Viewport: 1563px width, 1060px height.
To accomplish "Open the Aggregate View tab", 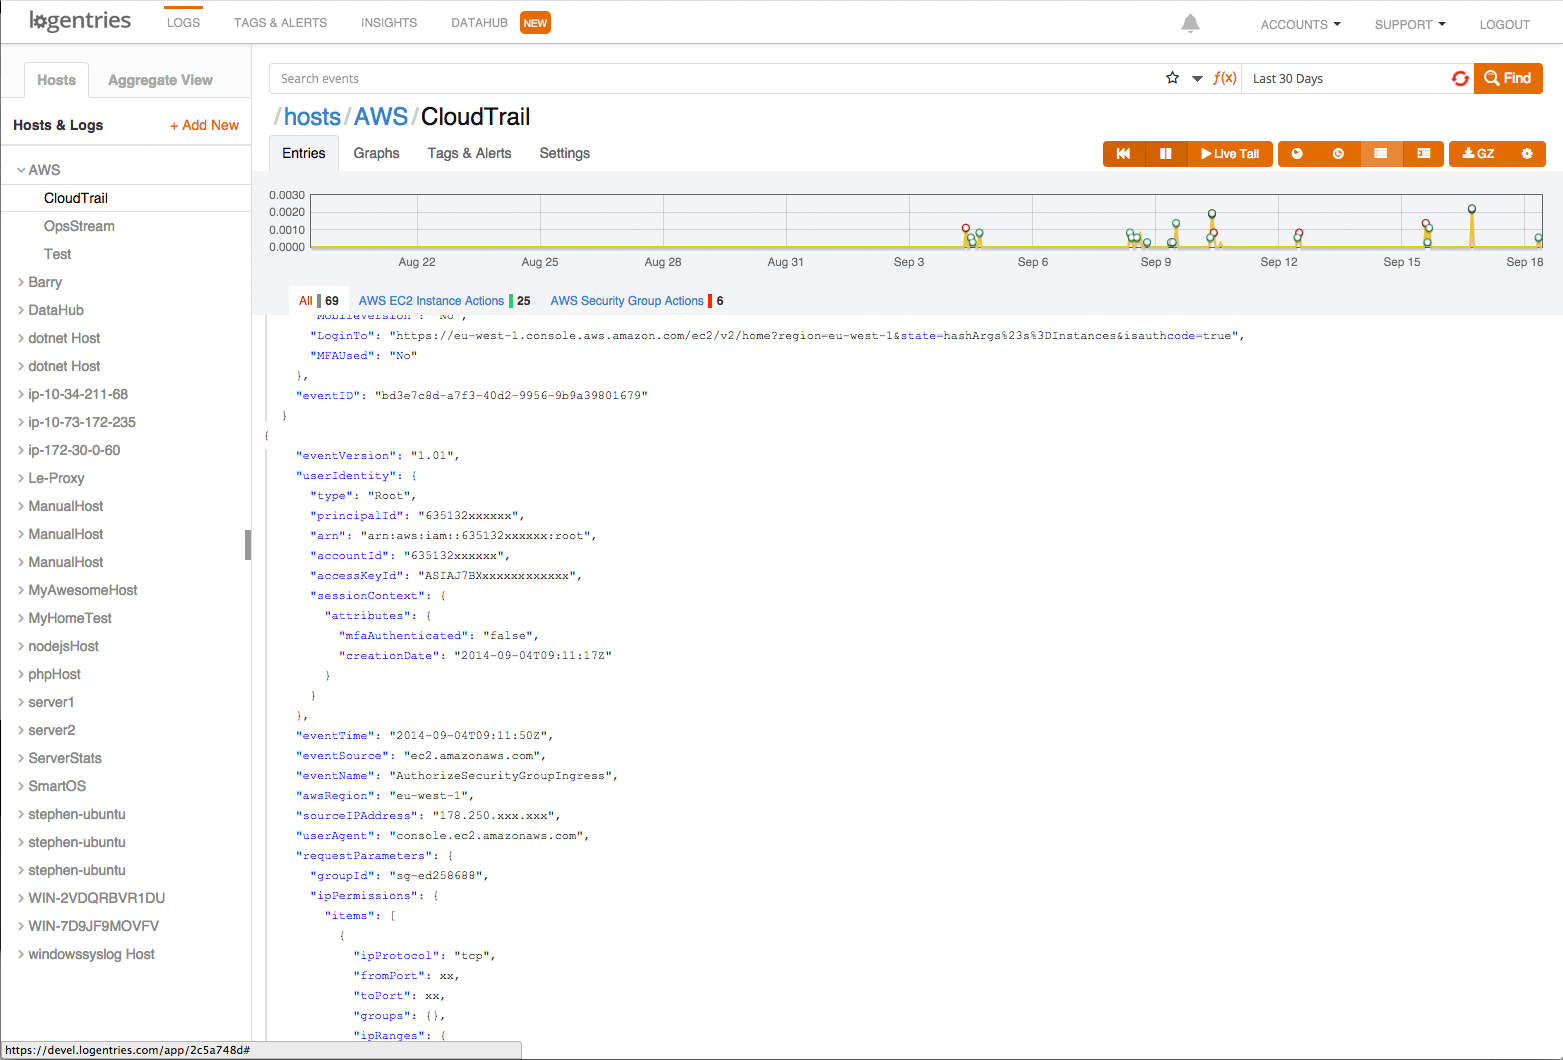I will pyautogui.click(x=160, y=80).
